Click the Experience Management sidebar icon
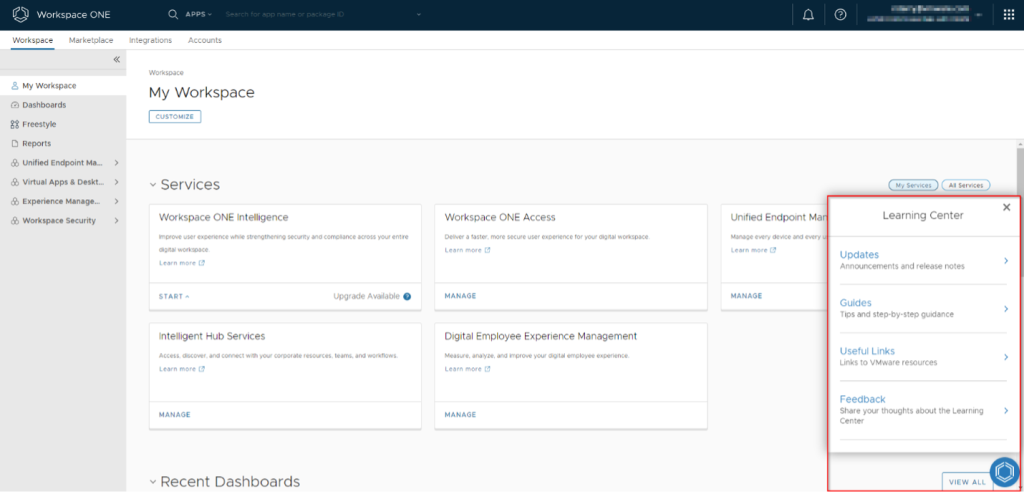 coord(15,201)
